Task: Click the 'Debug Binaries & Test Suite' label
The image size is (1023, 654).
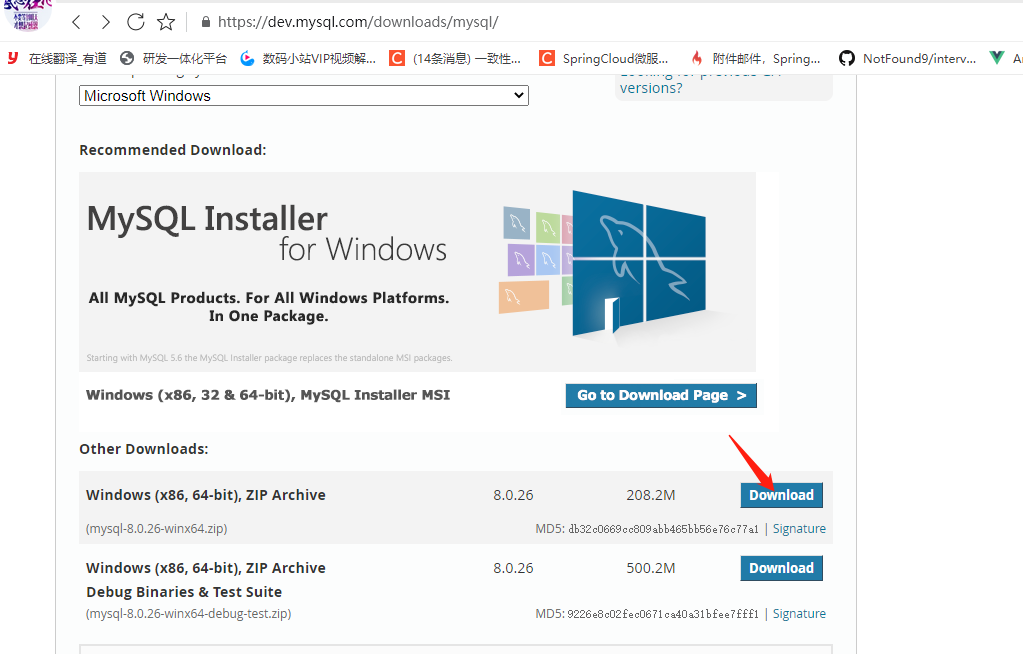Action: (x=184, y=592)
